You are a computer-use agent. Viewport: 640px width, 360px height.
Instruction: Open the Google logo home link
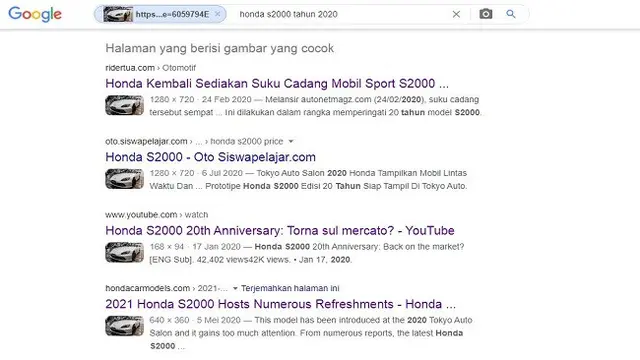click(35, 14)
